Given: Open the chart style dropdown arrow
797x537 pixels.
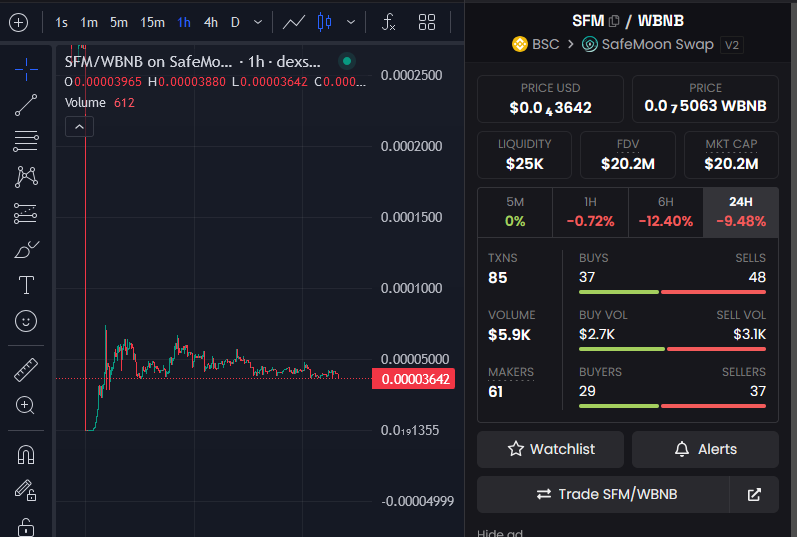Looking at the screenshot, I should pyautogui.click(x=351, y=22).
